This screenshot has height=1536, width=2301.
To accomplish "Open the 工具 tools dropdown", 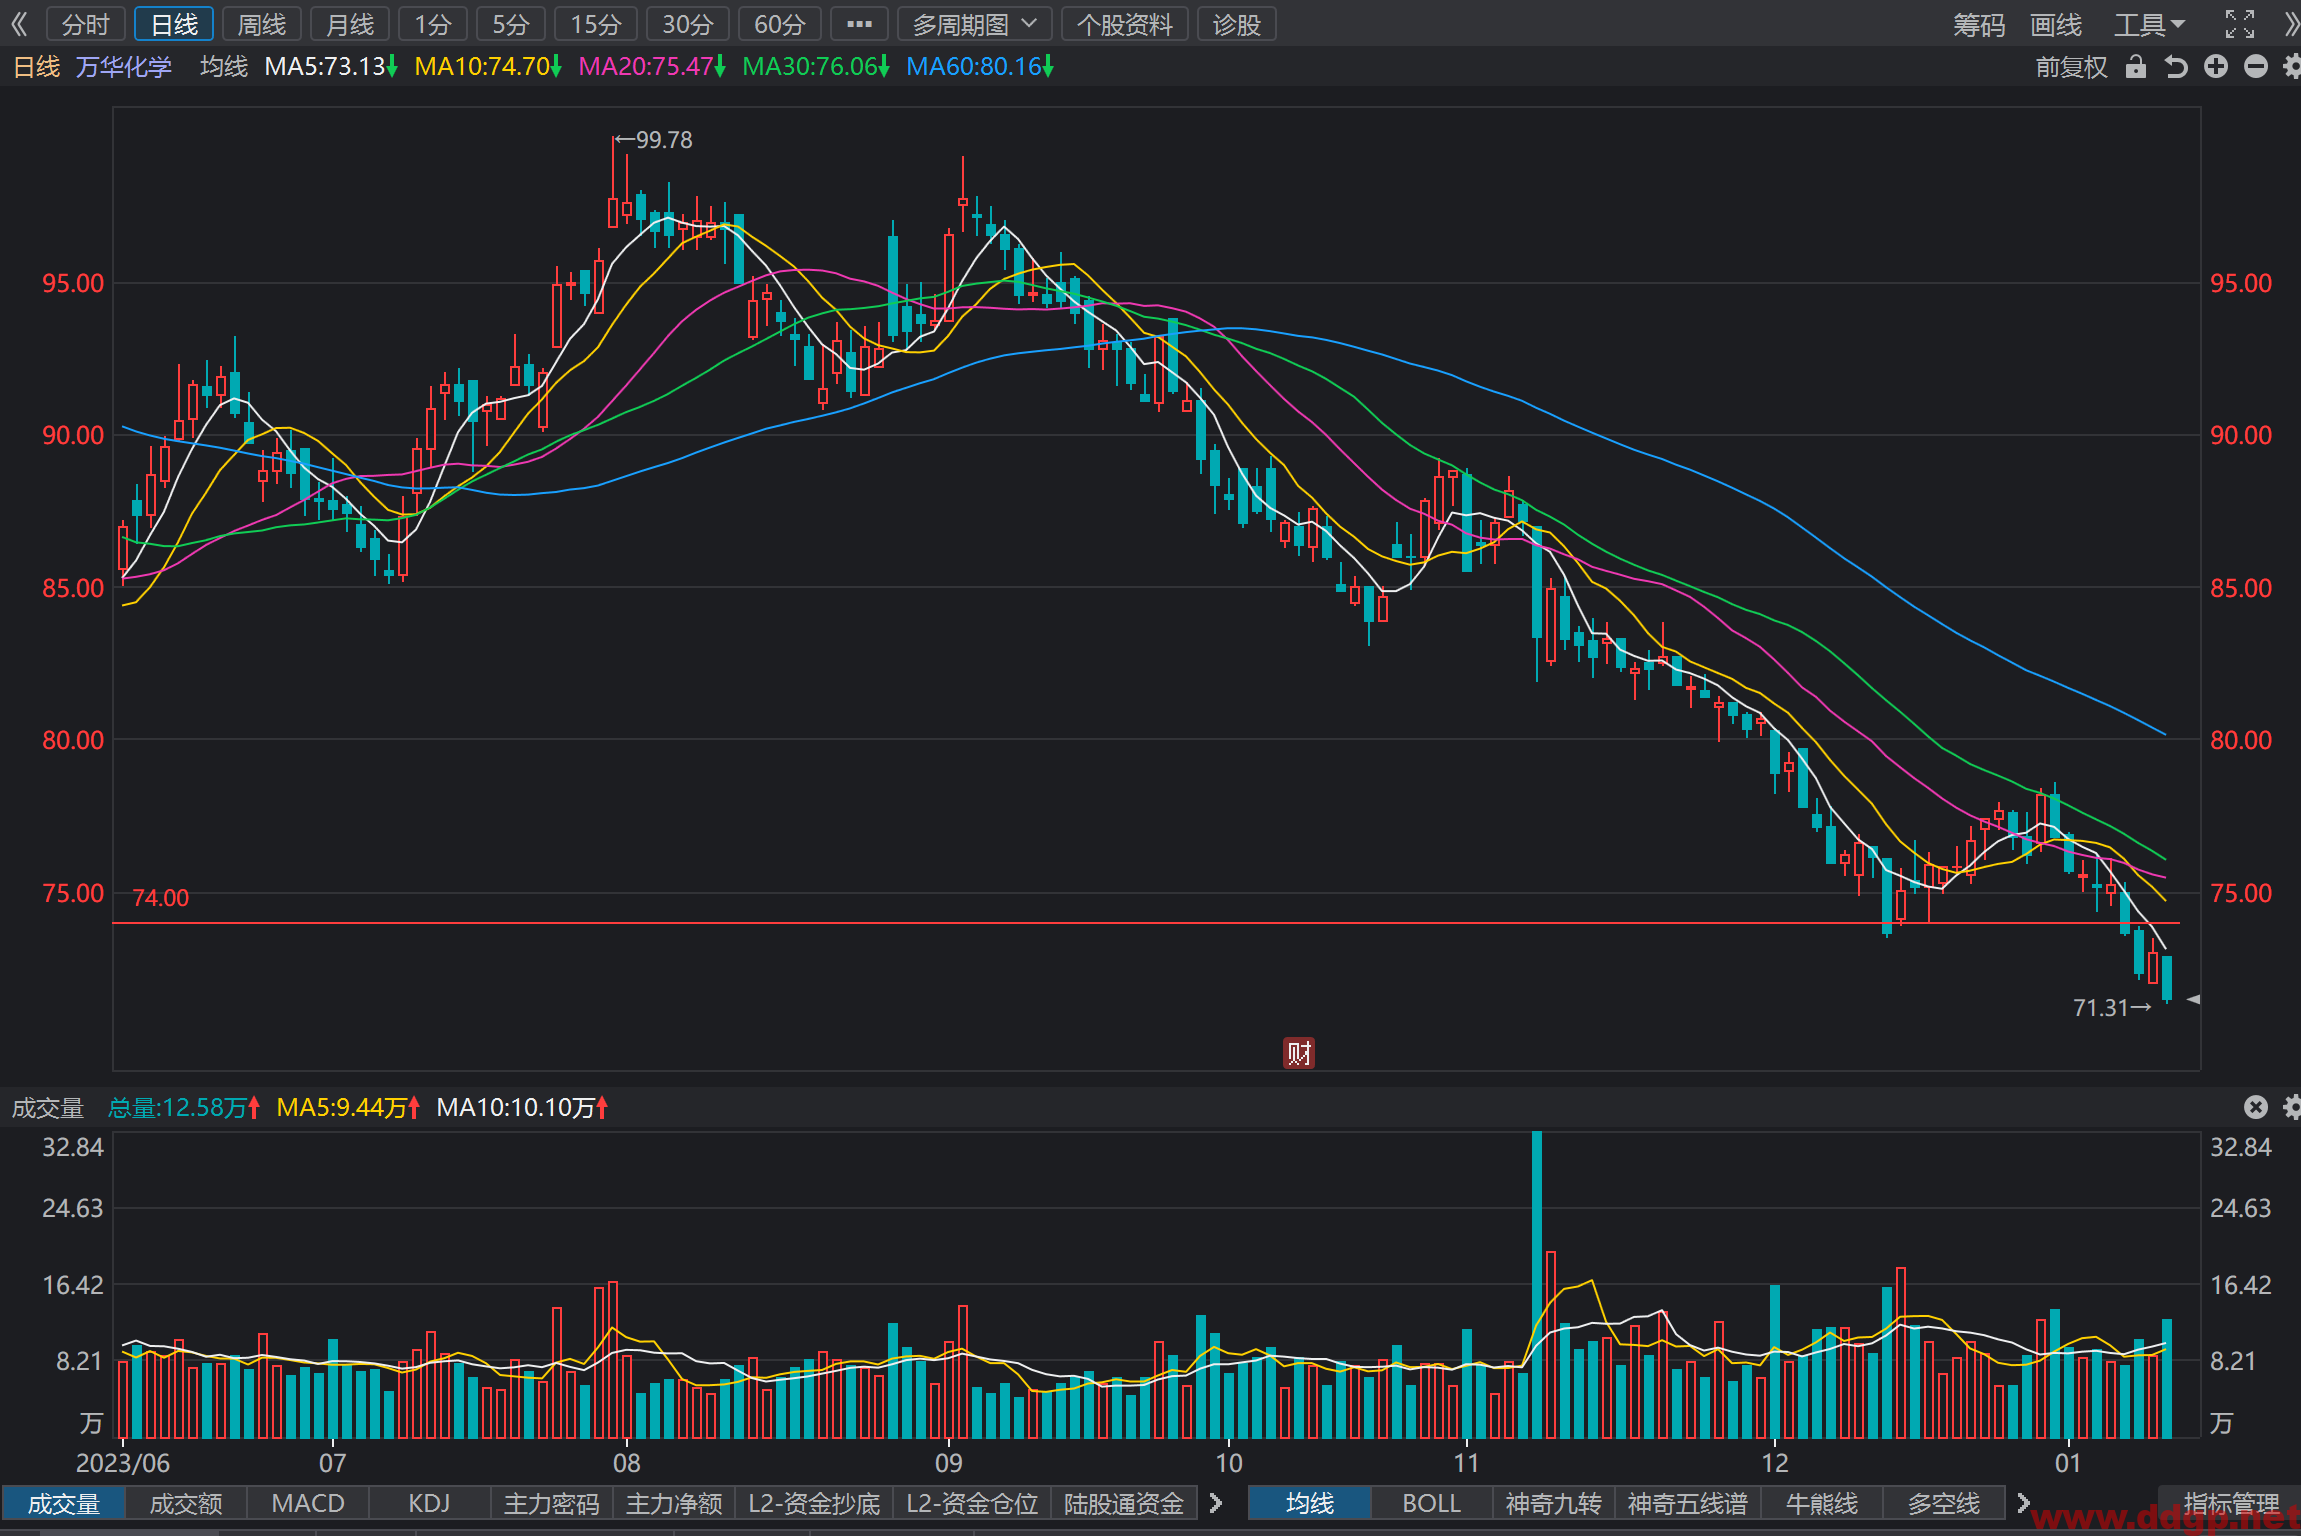I will point(2149,24).
